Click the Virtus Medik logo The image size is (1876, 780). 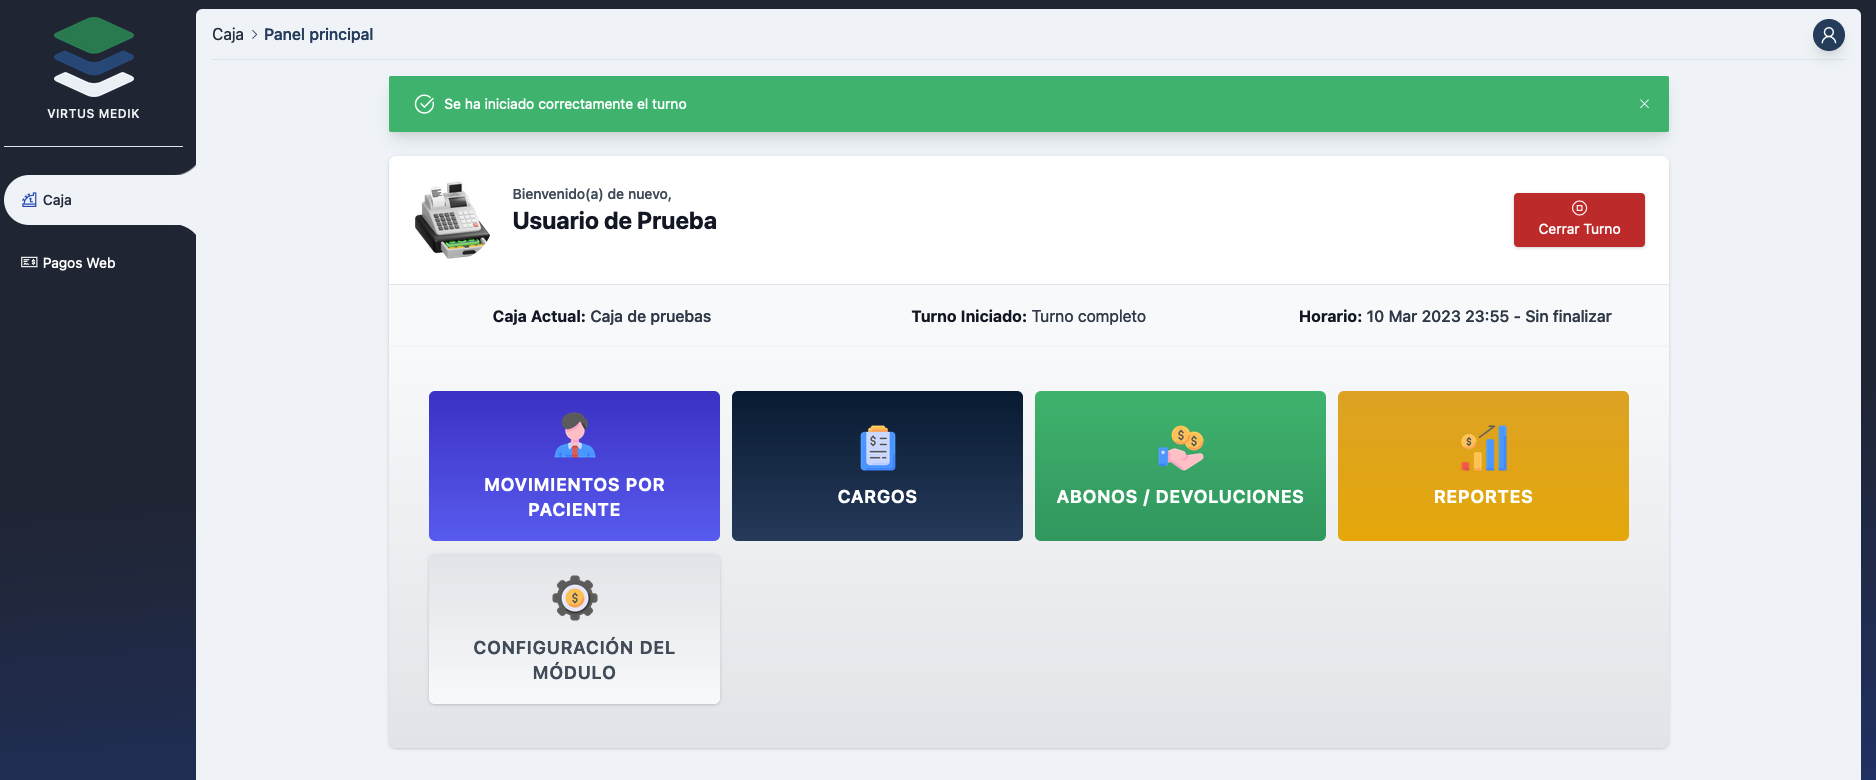click(x=93, y=60)
